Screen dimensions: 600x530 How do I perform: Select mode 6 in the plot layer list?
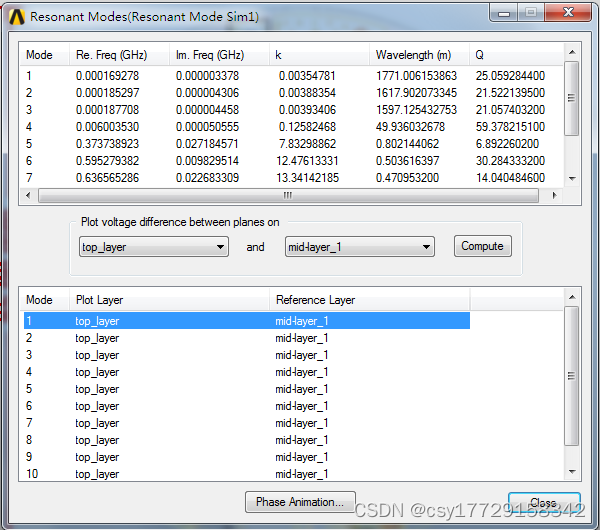tap(247, 406)
